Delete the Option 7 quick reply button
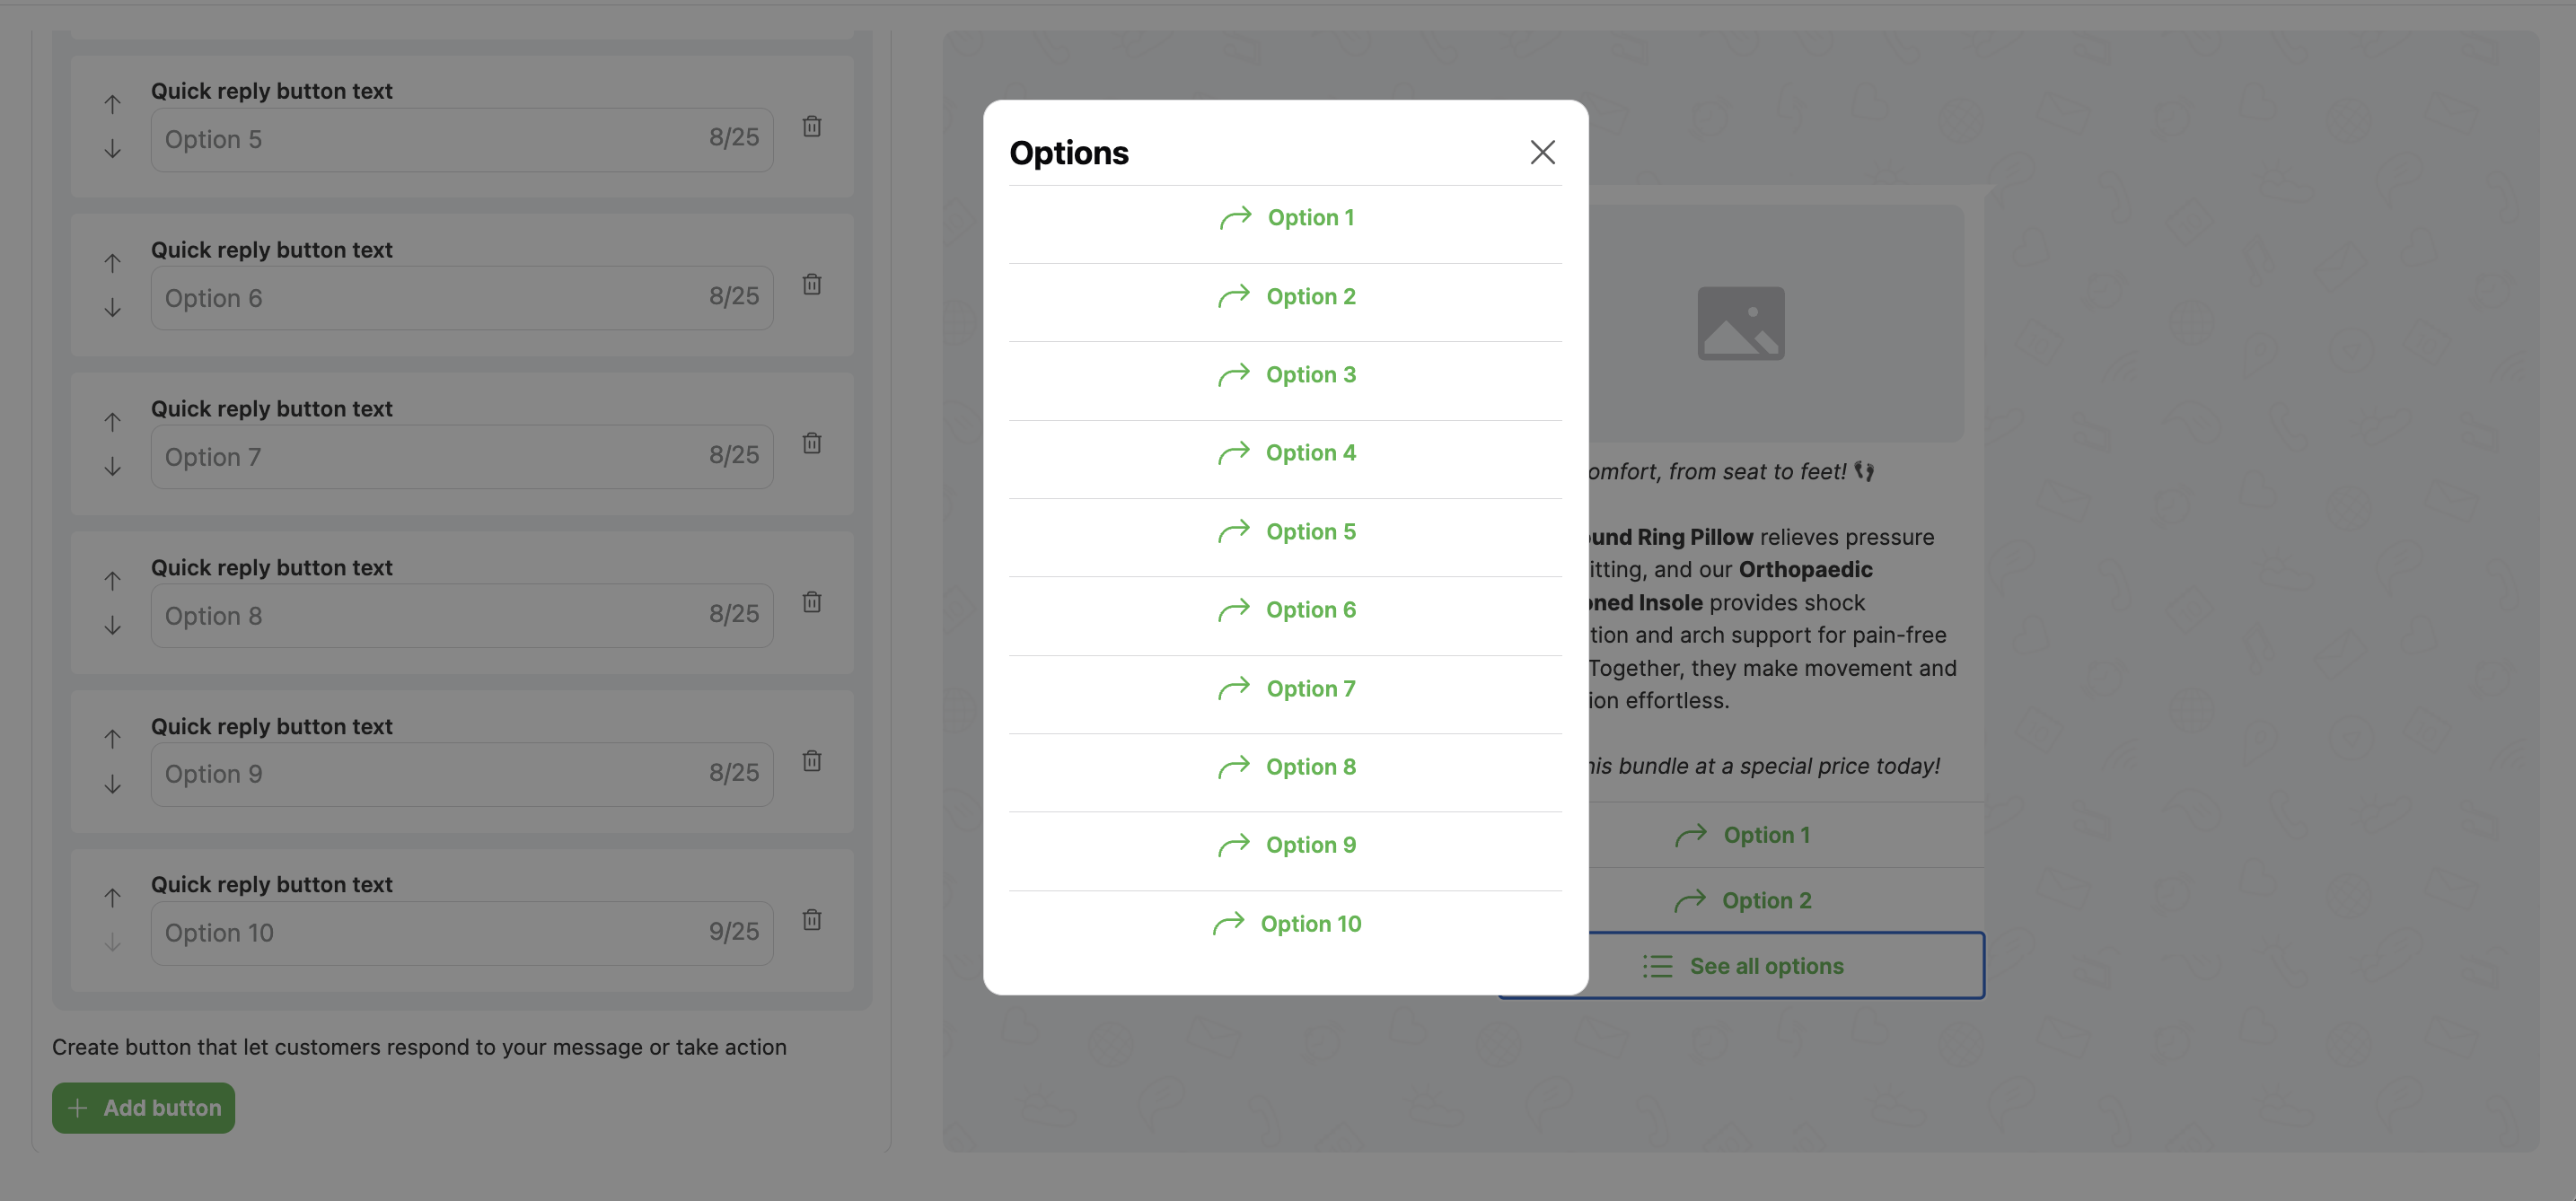2576x1201 pixels. 811,443
